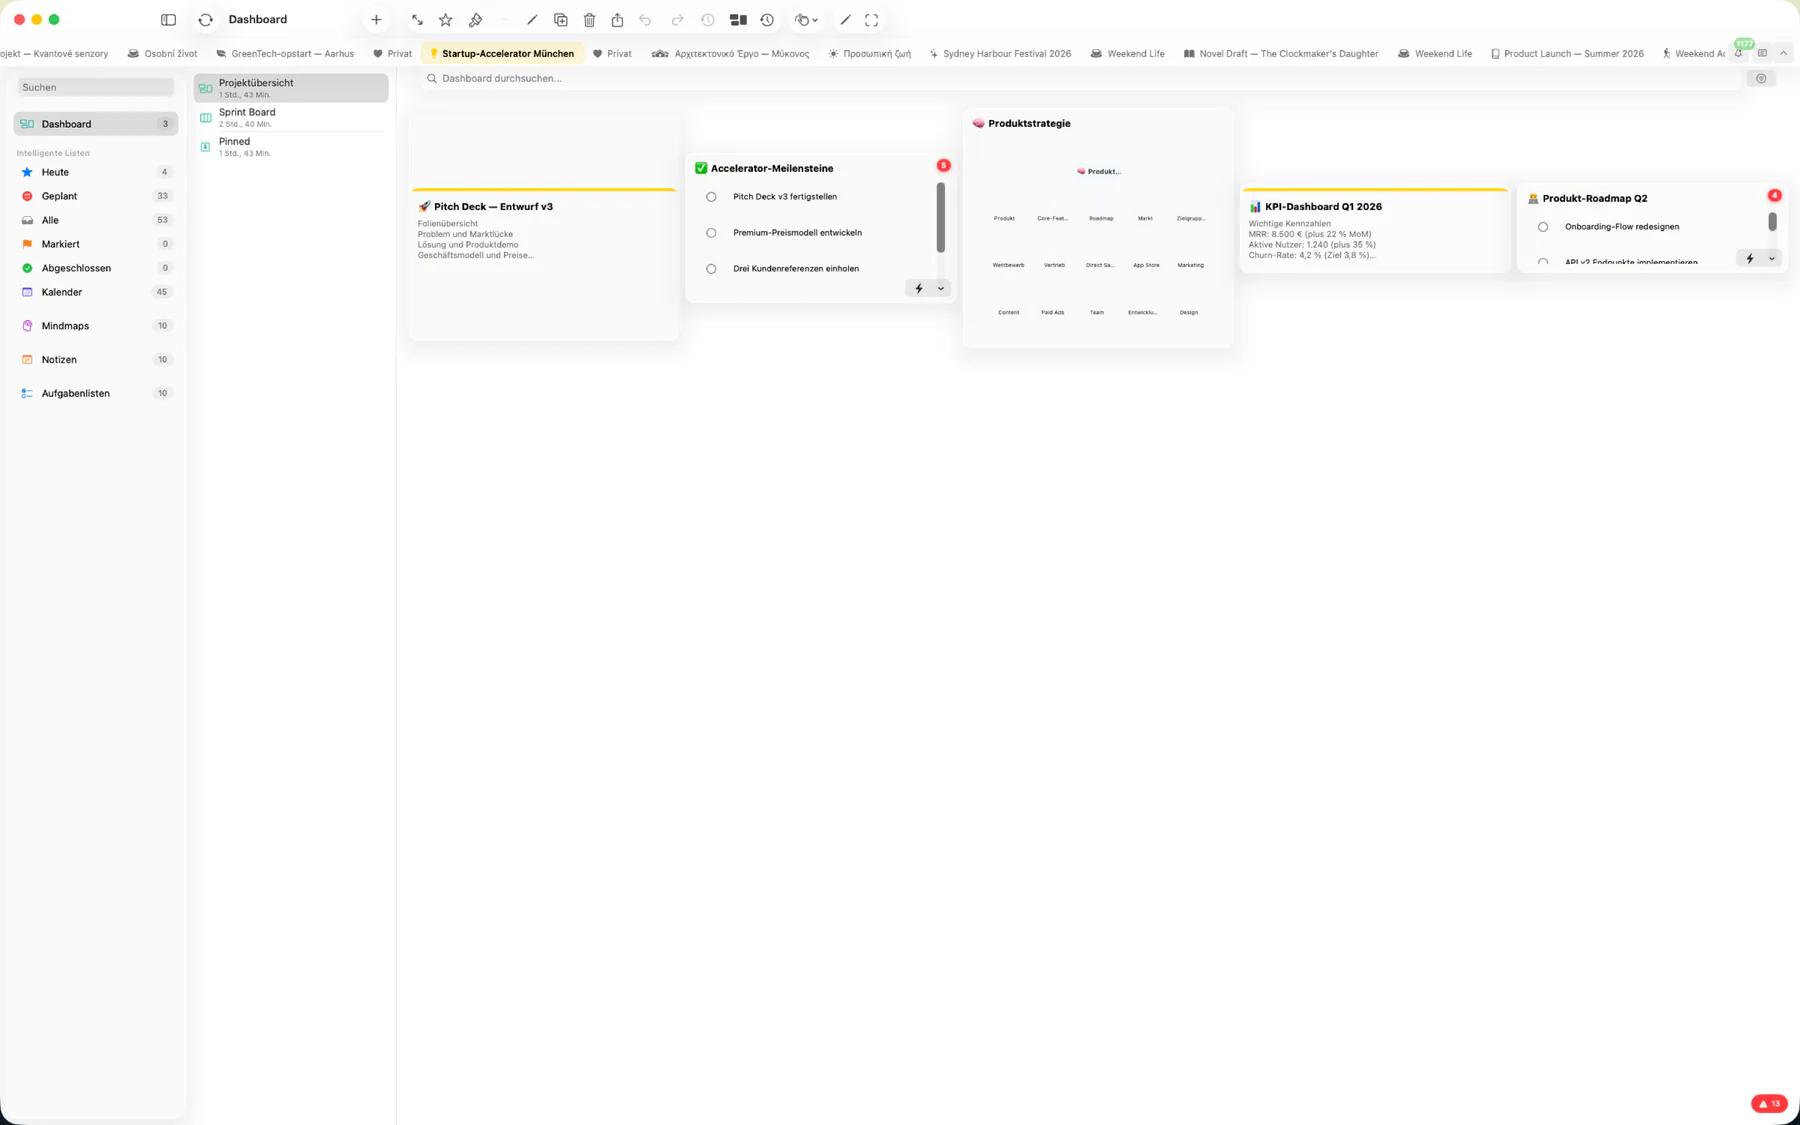Screen dimensions: 1800x1125
Task: Switch to 'Προσωπική ζωή' tab
Action: click(870, 53)
